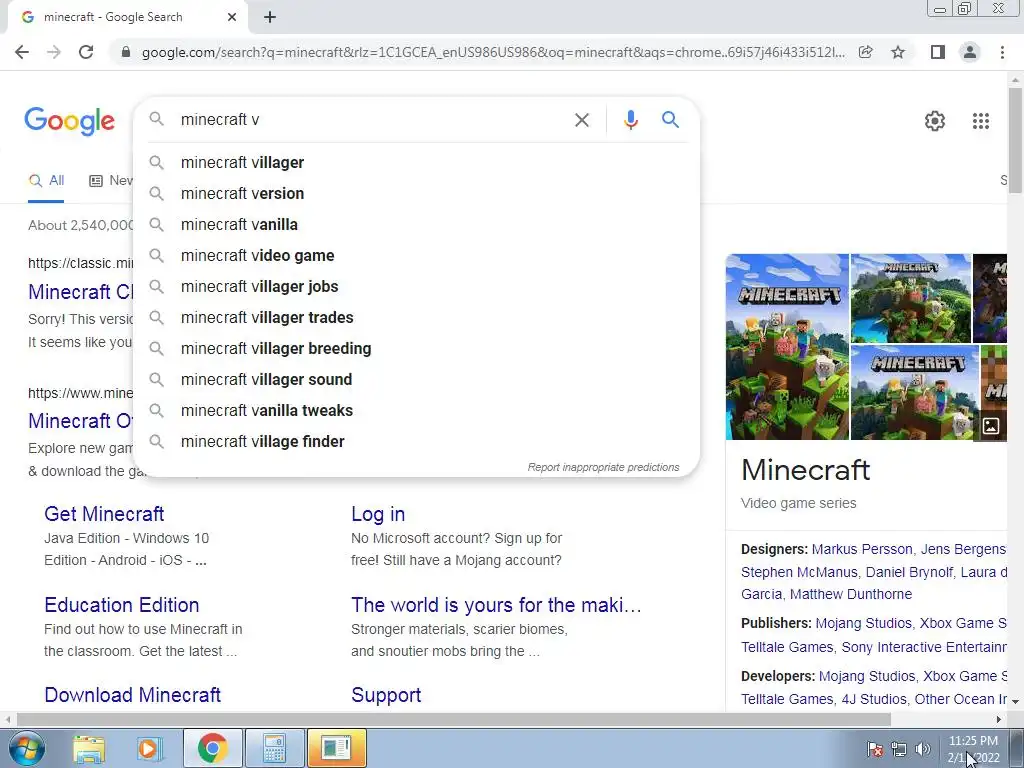Screen dimensions: 1024x768
Task: Click the network tray icon
Action: 899,749
